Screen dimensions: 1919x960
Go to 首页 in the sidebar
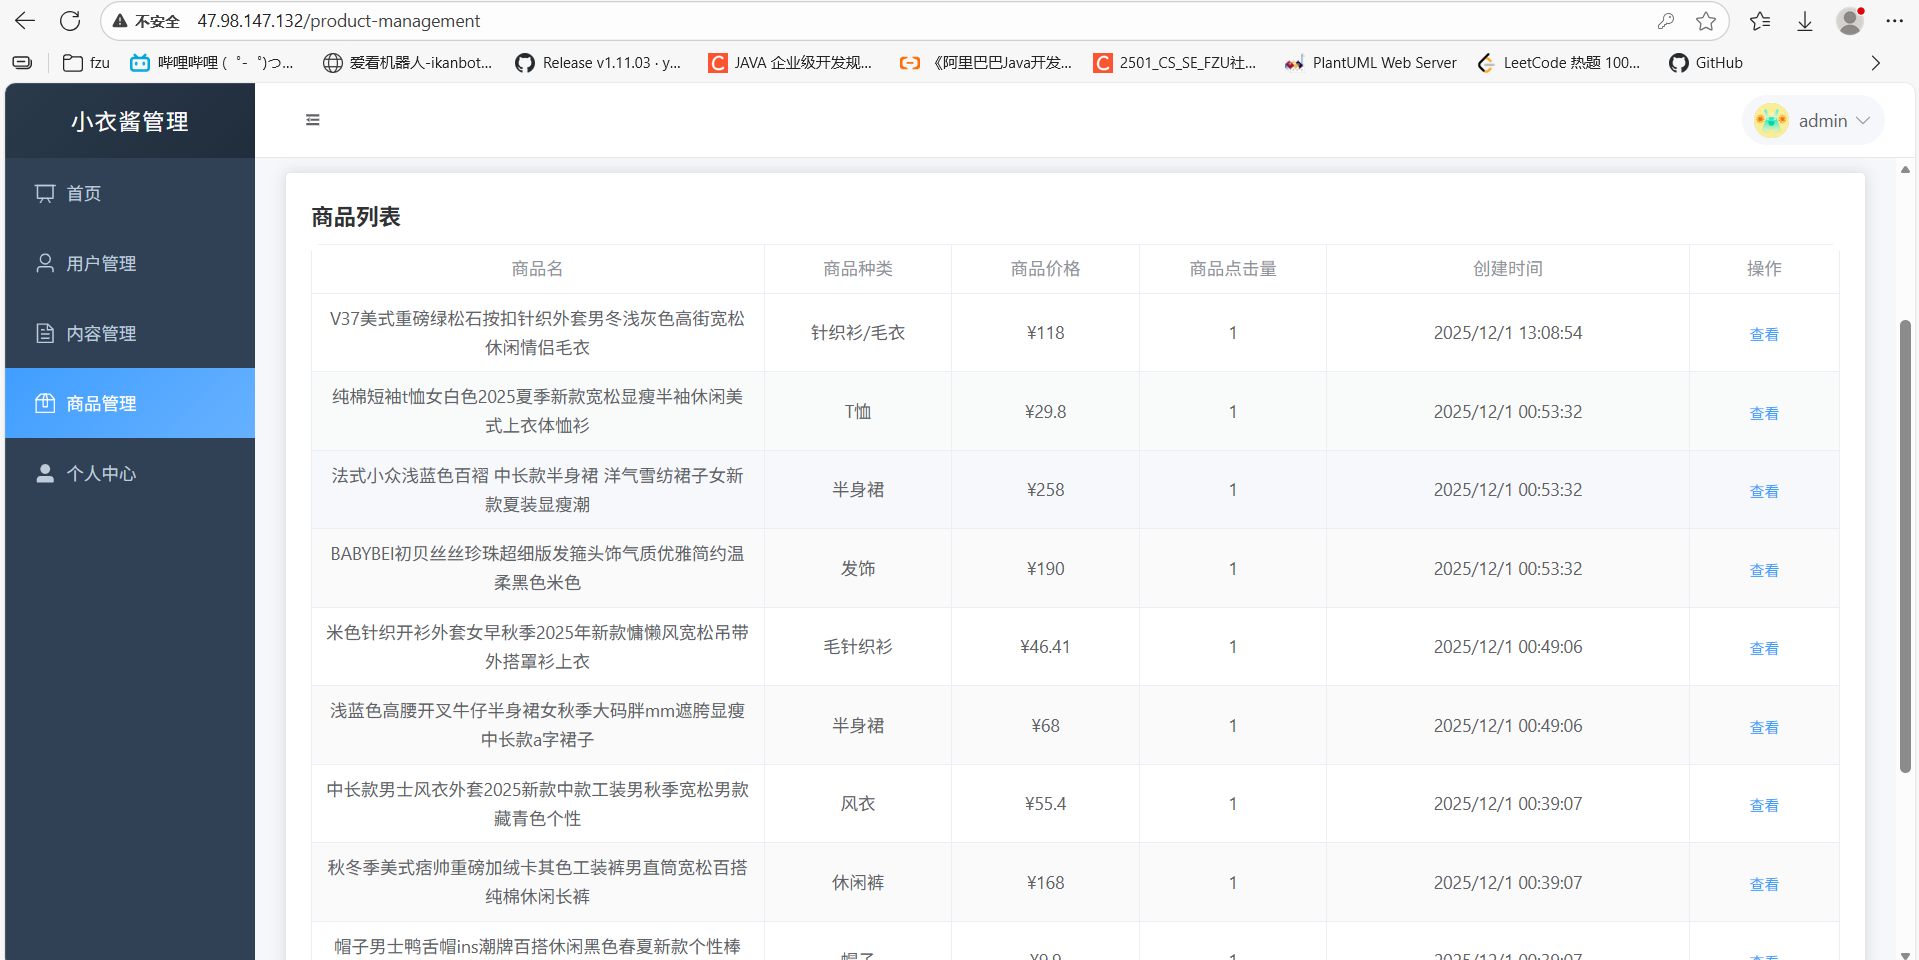[x=130, y=193]
